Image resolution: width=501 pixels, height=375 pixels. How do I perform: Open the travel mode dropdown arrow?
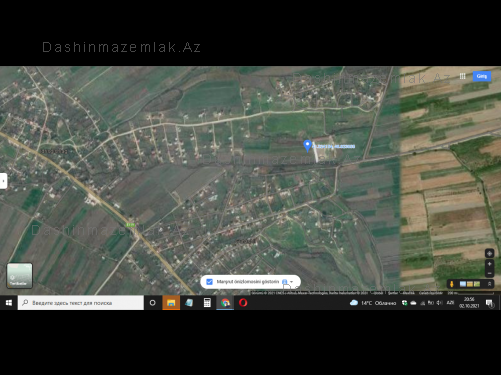point(292,282)
